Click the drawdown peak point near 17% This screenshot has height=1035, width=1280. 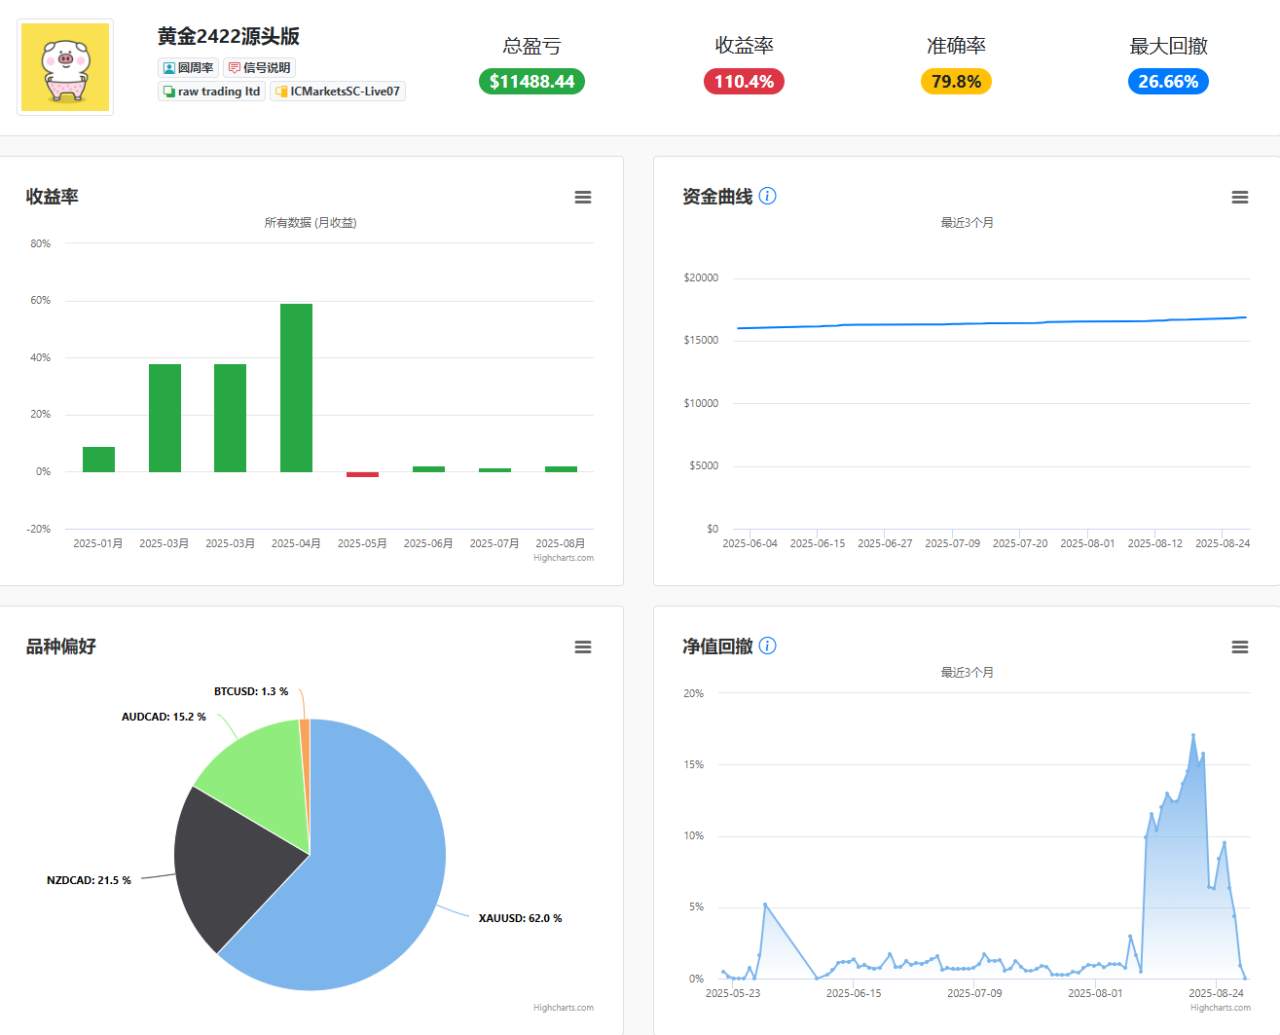click(x=1193, y=736)
